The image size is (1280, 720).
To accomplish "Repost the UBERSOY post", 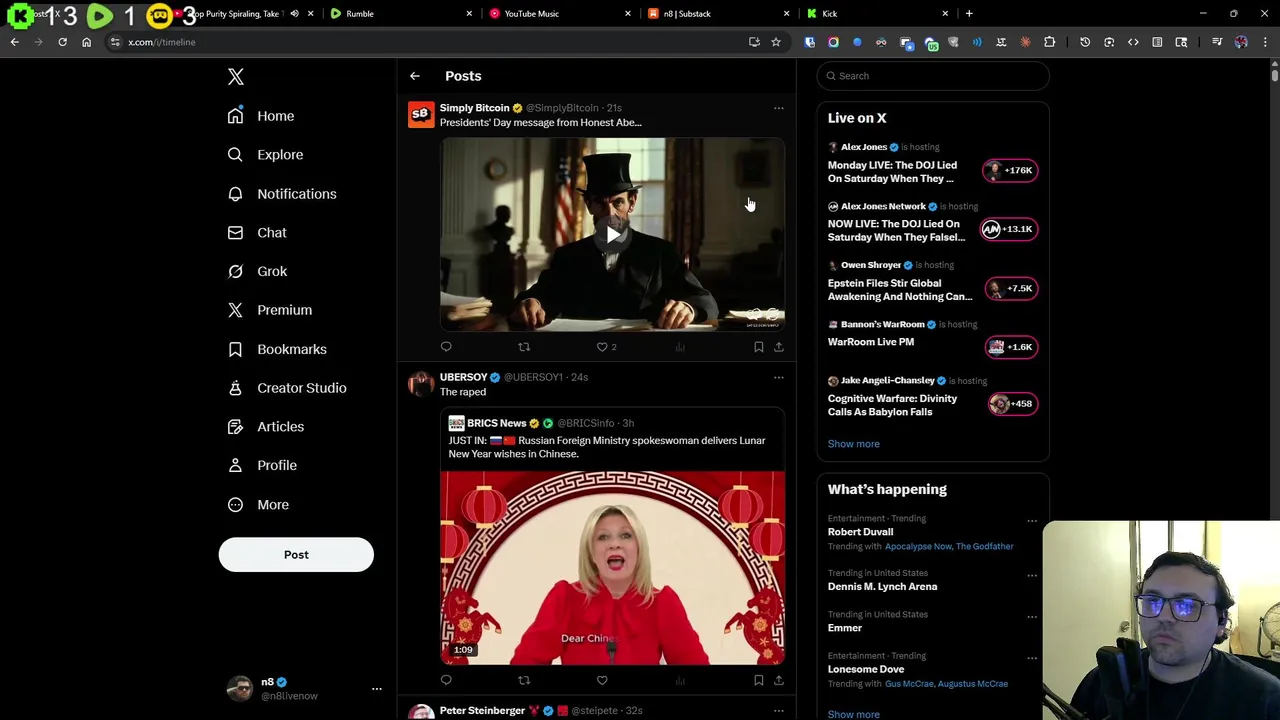I will [524, 680].
